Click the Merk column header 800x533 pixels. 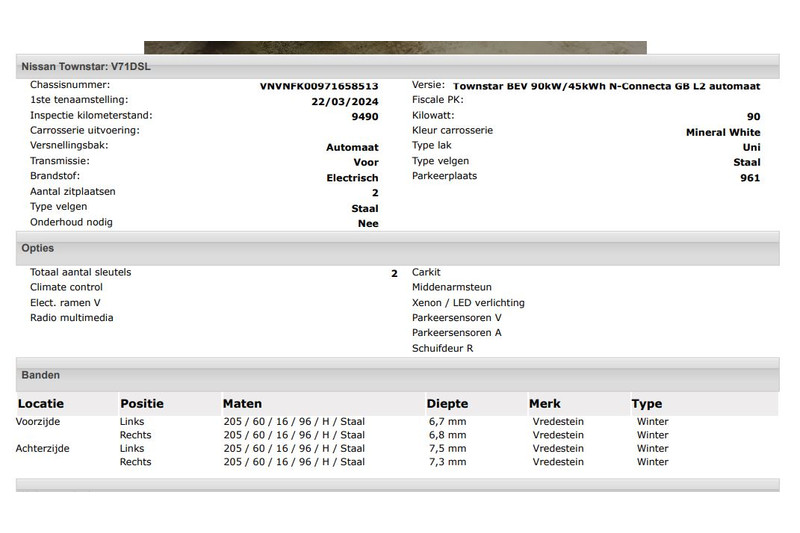click(x=545, y=404)
